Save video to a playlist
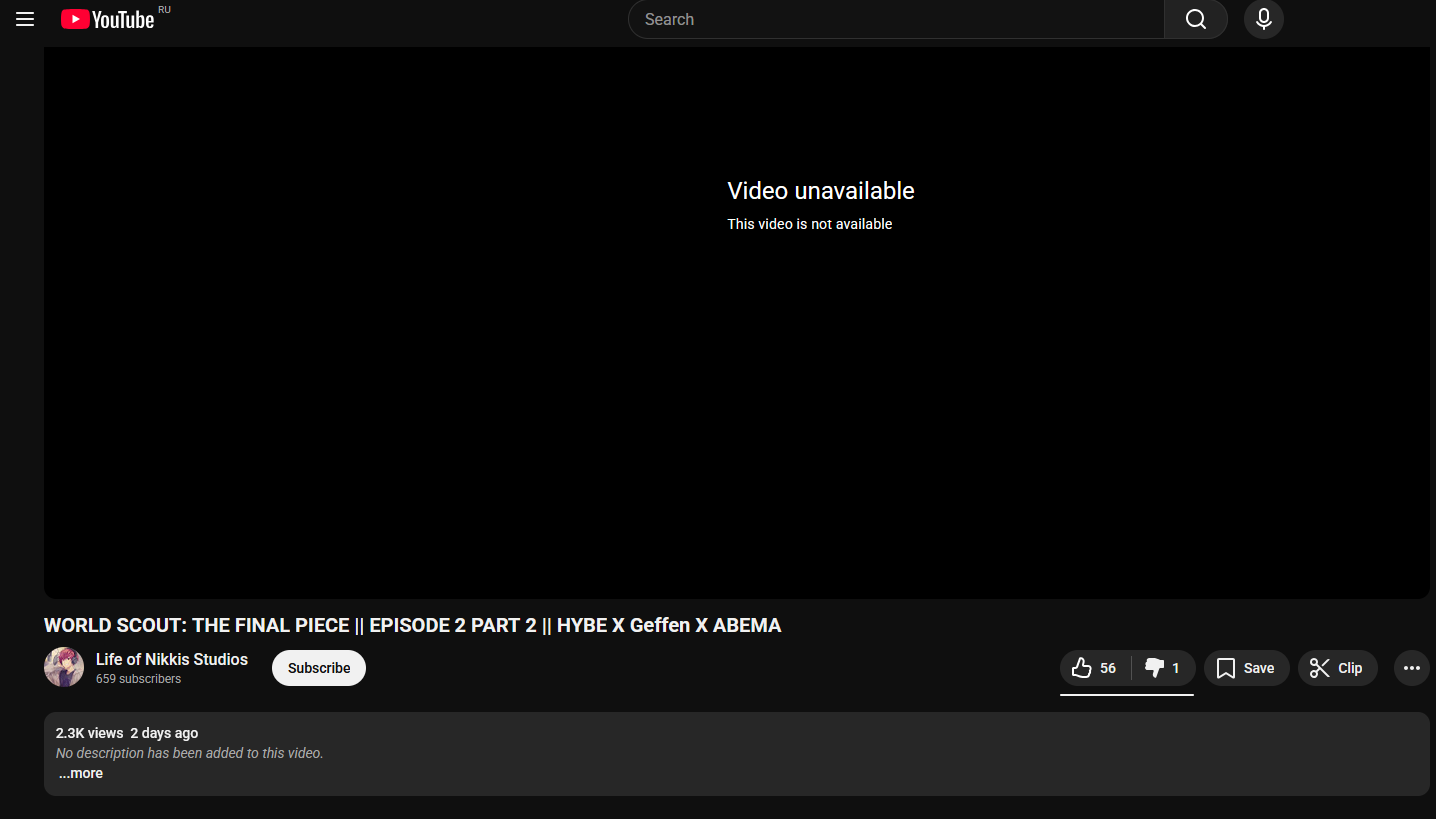 1246,668
